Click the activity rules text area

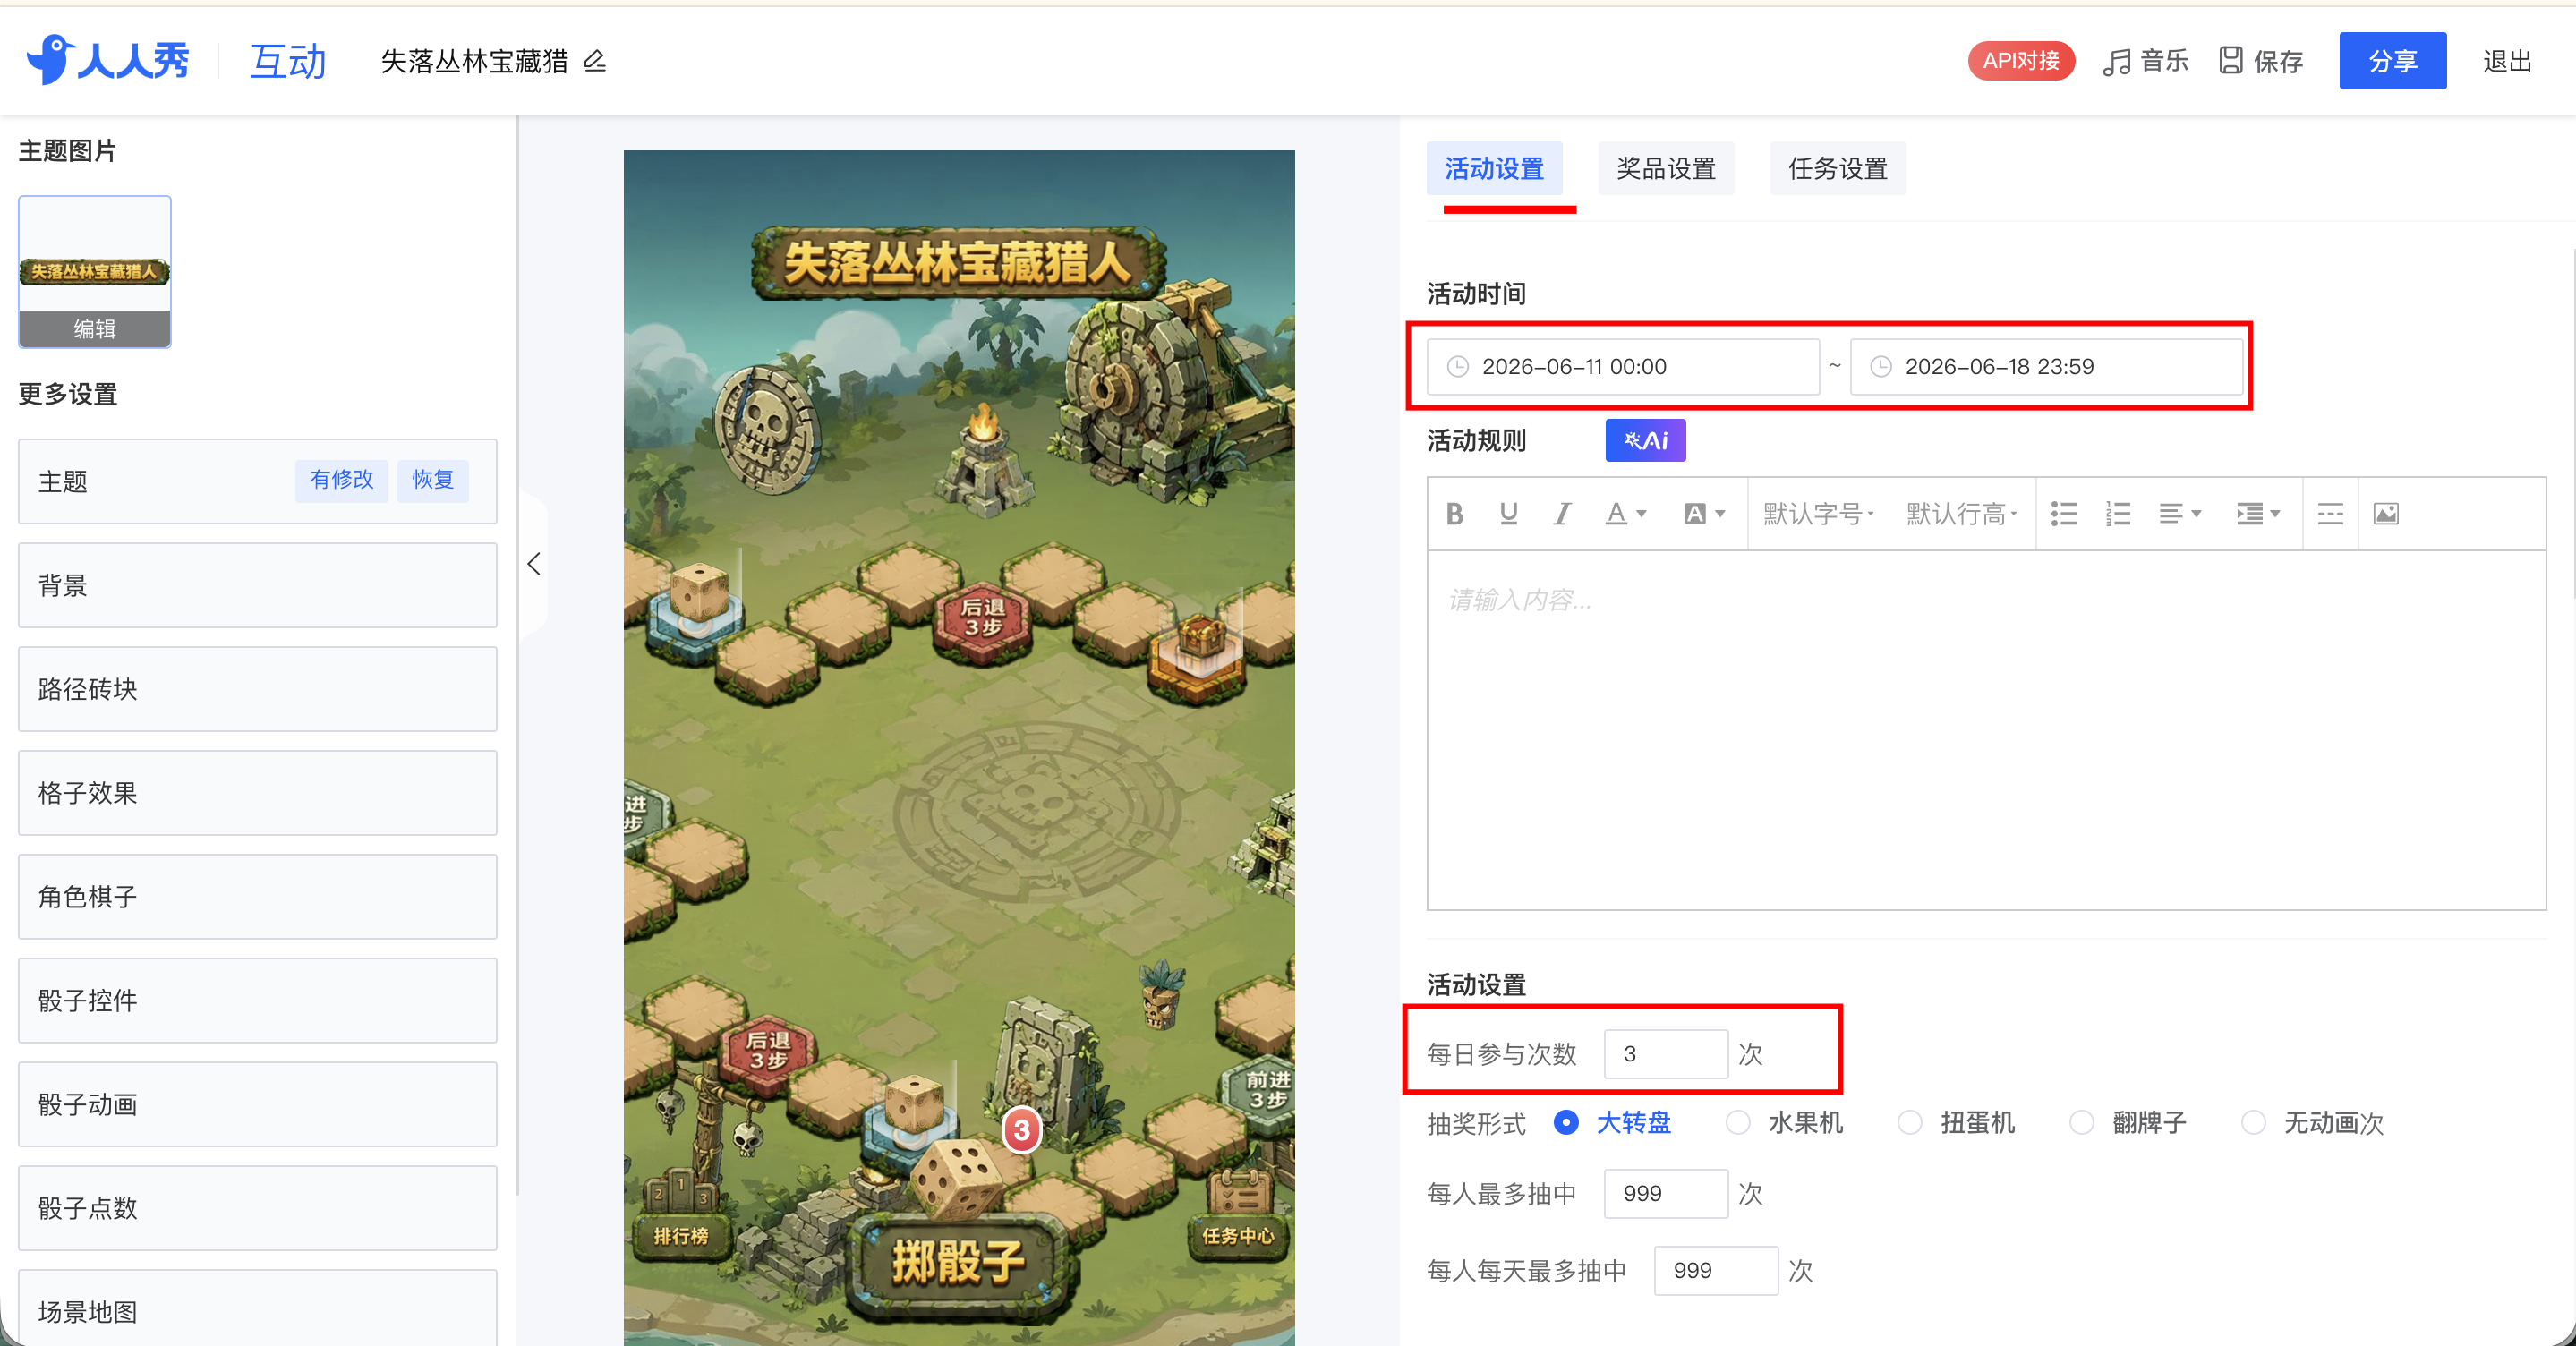coord(1986,730)
